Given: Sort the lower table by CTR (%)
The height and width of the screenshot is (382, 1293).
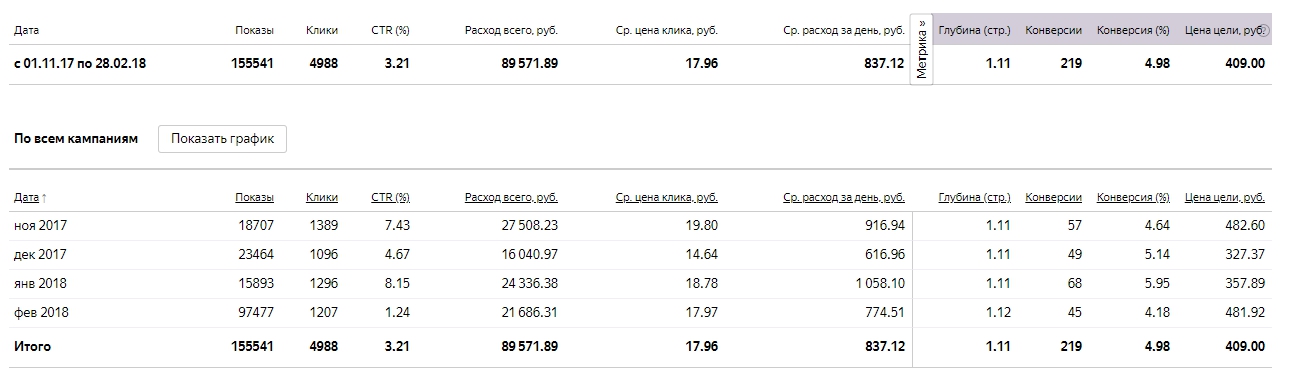Looking at the screenshot, I should coord(390,197).
